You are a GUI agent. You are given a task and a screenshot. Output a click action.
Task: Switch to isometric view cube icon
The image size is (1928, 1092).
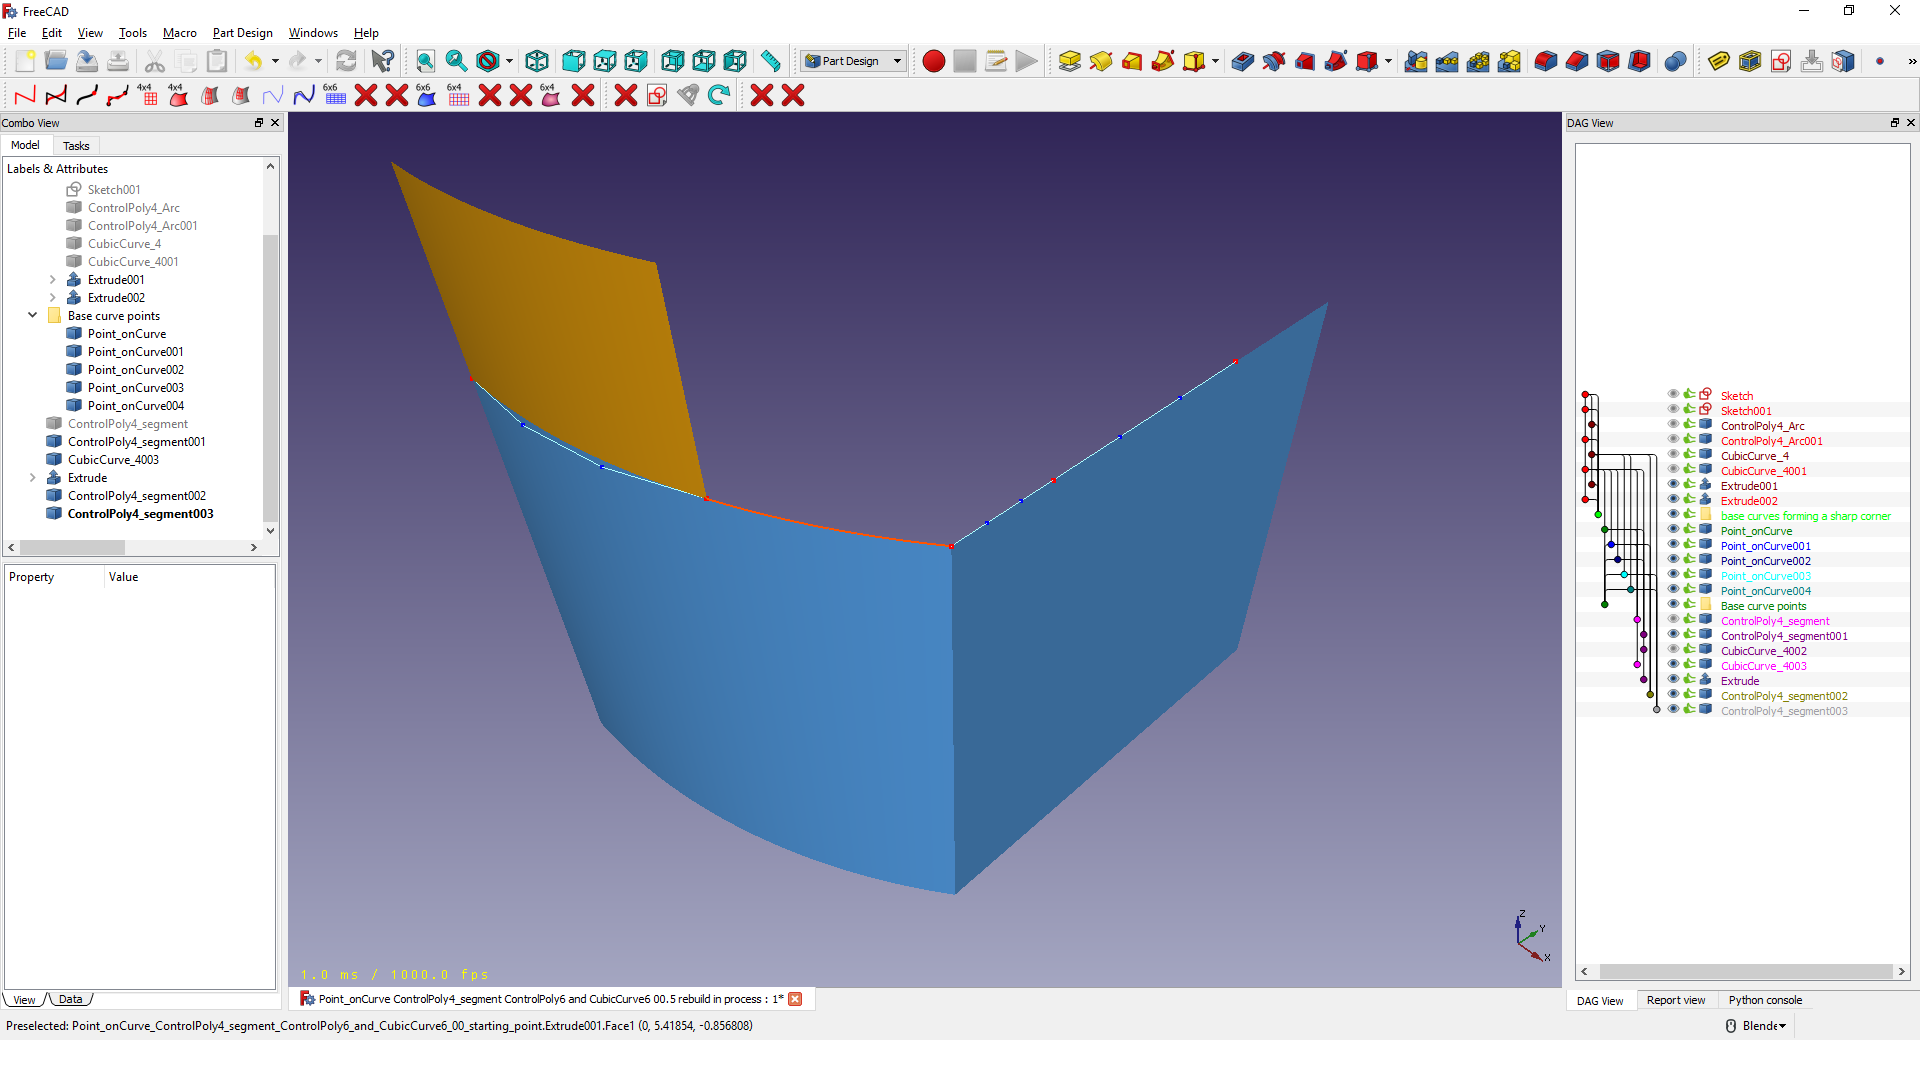click(537, 62)
